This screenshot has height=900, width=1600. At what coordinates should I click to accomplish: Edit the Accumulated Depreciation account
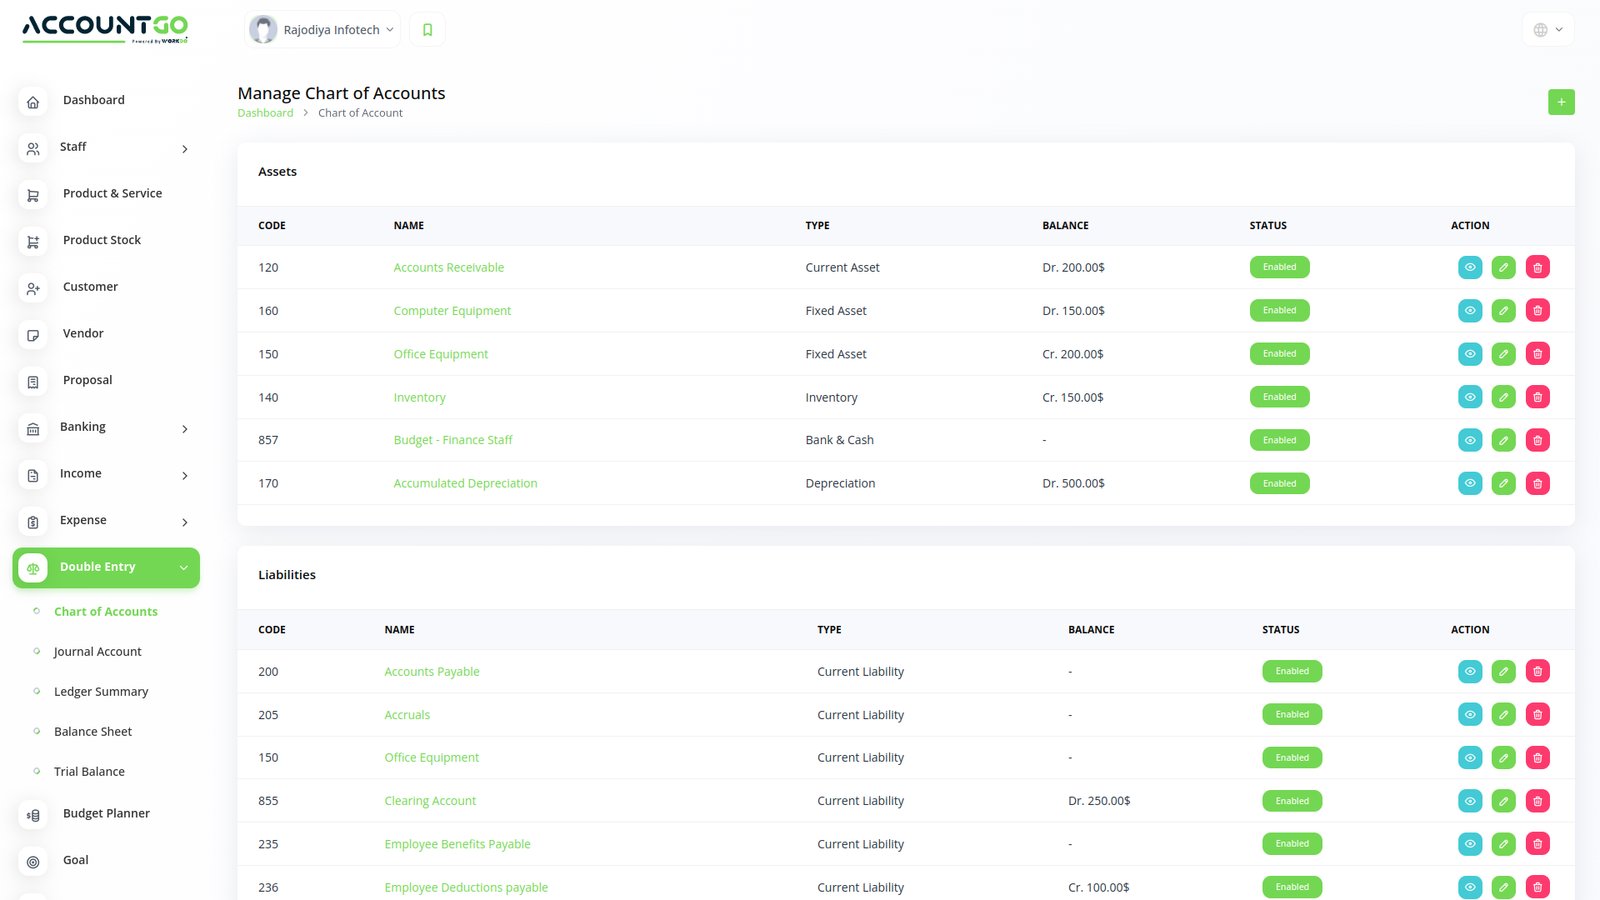tap(1503, 484)
